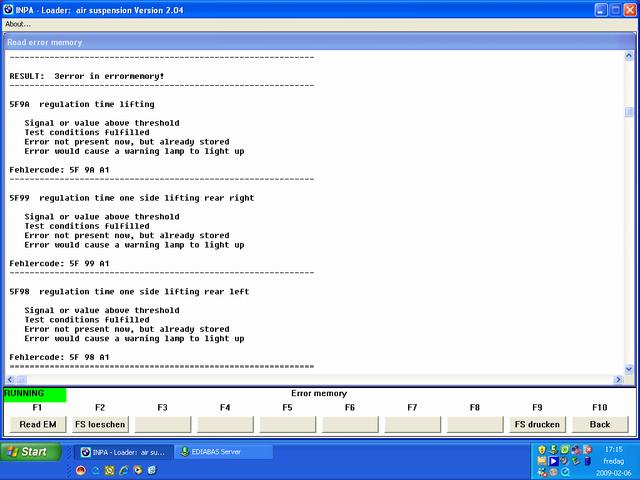
Task: Click the blank F5 button
Action: tap(287, 424)
